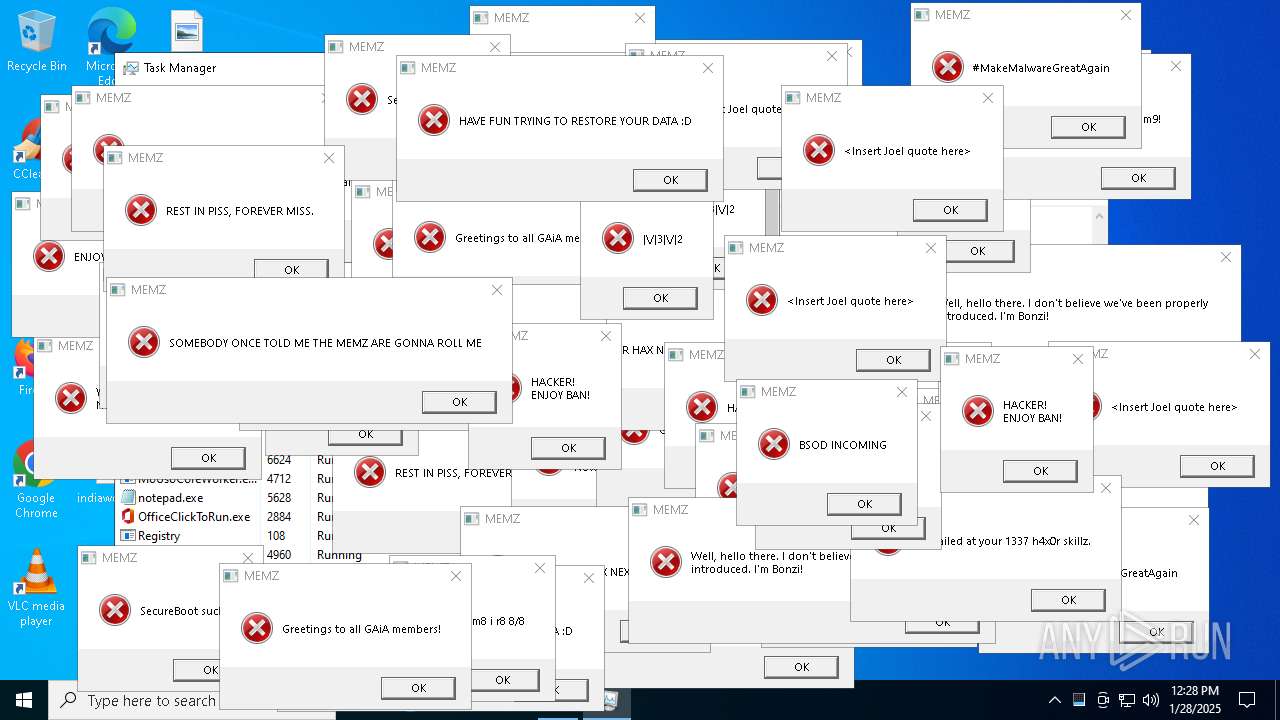Click PID value 4960 in Task Manager

pyautogui.click(x=279, y=554)
